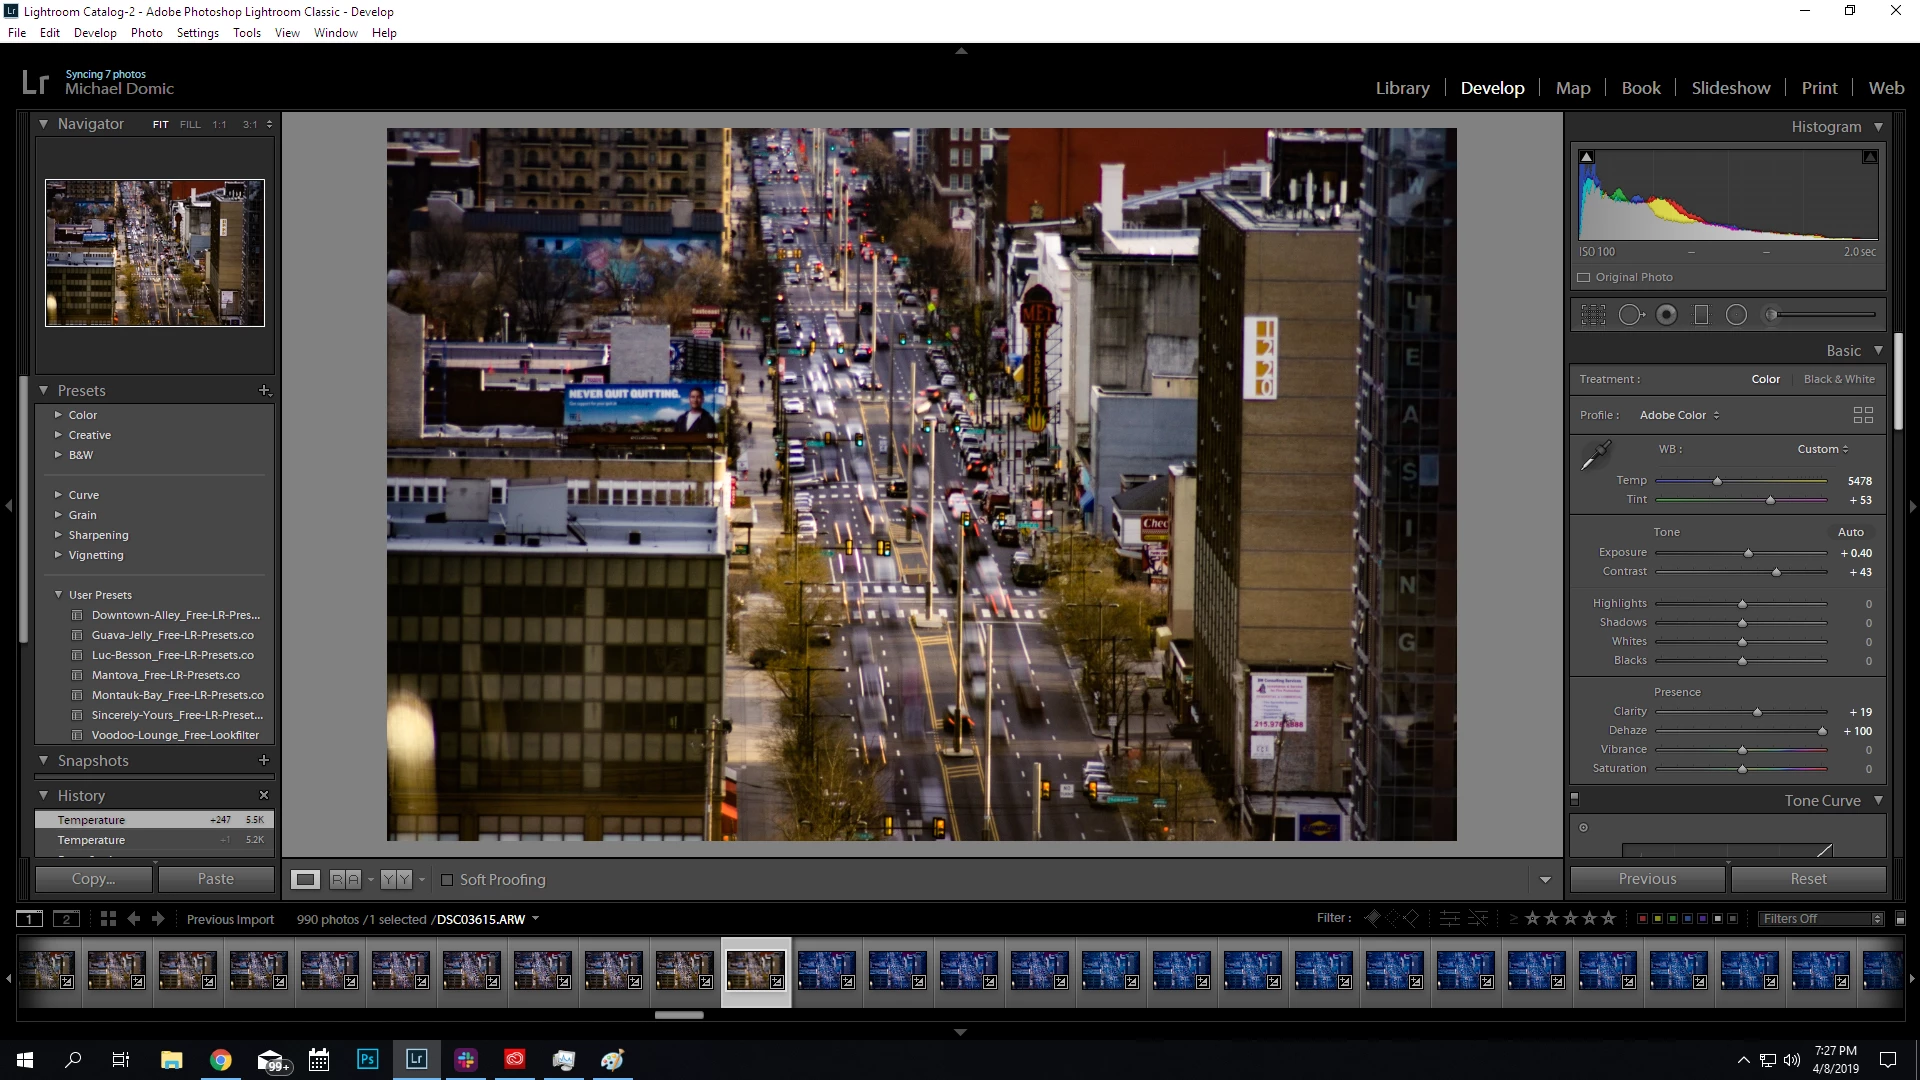Click the Auto tone button
This screenshot has width=1920, height=1080.
pos(1850,532)
